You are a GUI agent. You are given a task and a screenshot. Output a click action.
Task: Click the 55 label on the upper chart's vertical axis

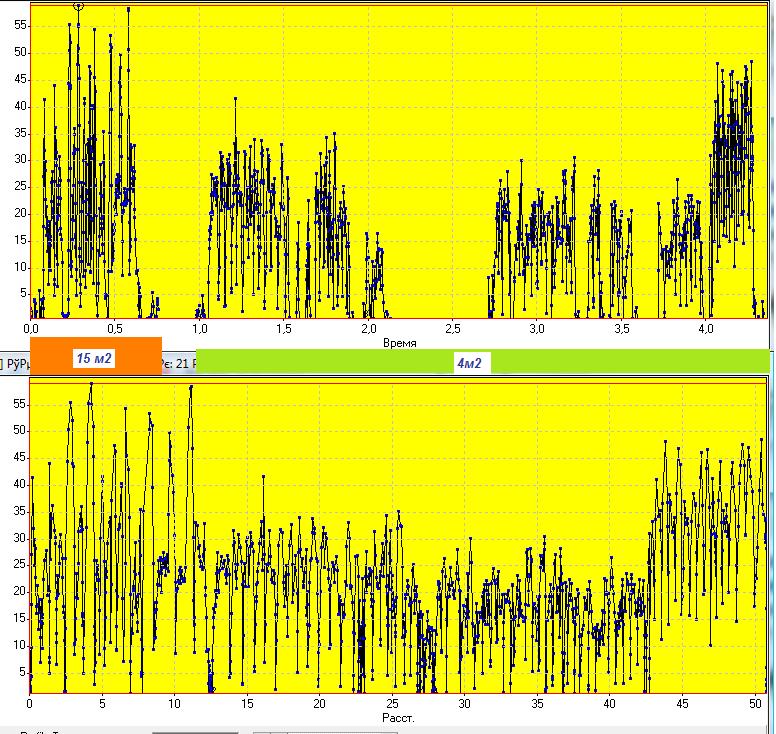tap(20, 25)
